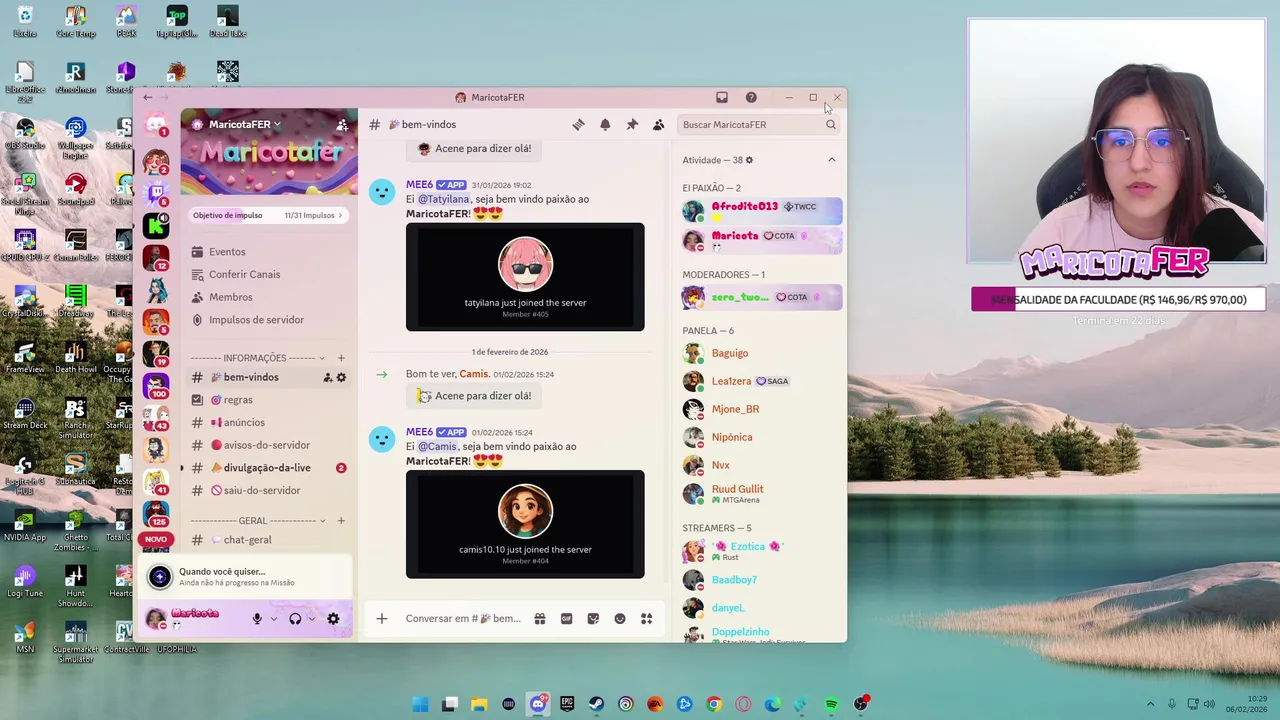
Task: Focus the Buscar MaricotaFER search field
Action: tap(759, 124)
